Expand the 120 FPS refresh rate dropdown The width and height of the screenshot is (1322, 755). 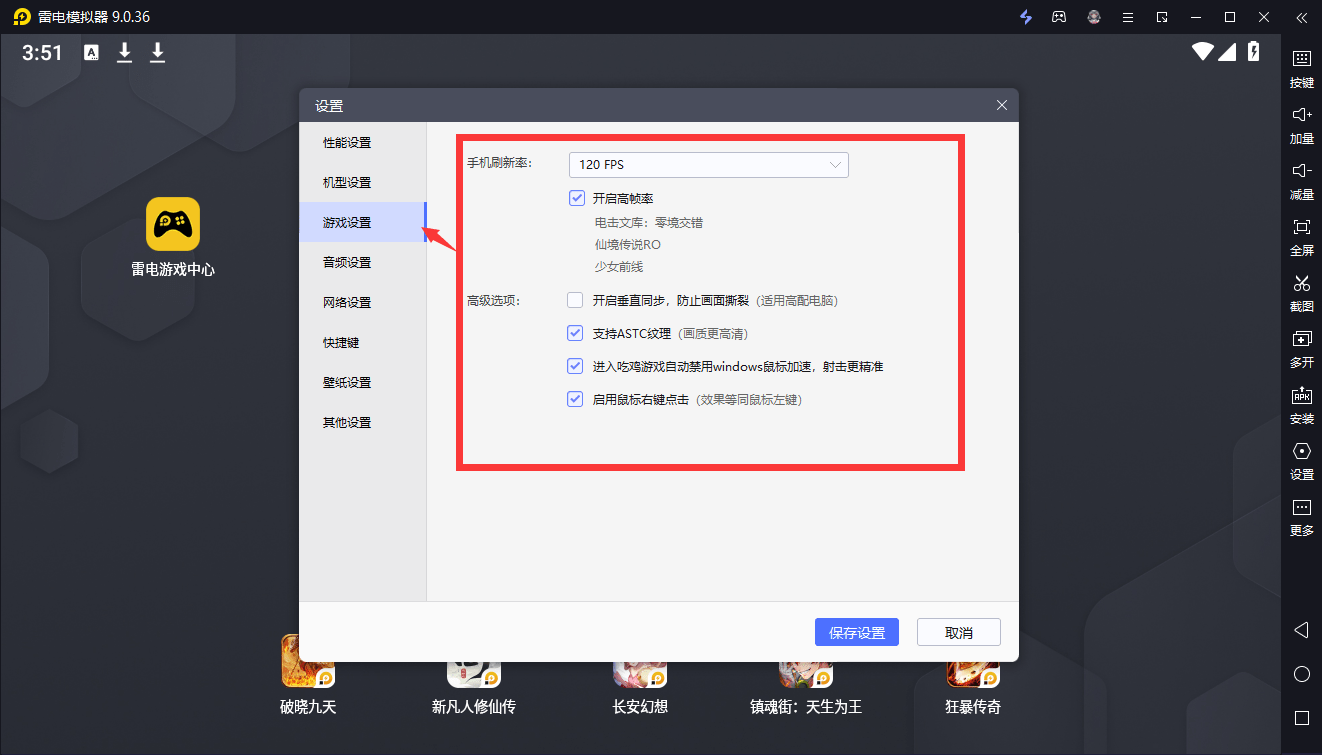(x=708, y=165)
